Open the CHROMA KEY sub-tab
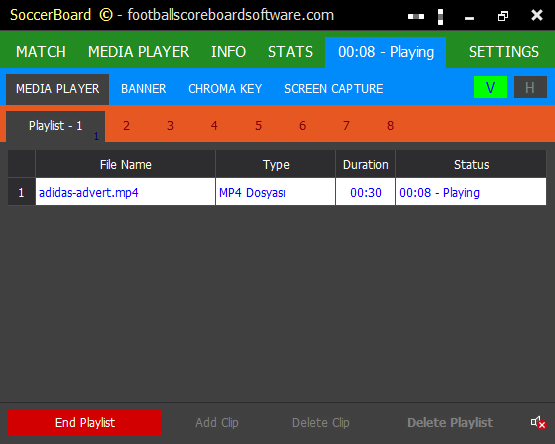The height and width of the screenshot is (444, 555). [x=225, y=89]
